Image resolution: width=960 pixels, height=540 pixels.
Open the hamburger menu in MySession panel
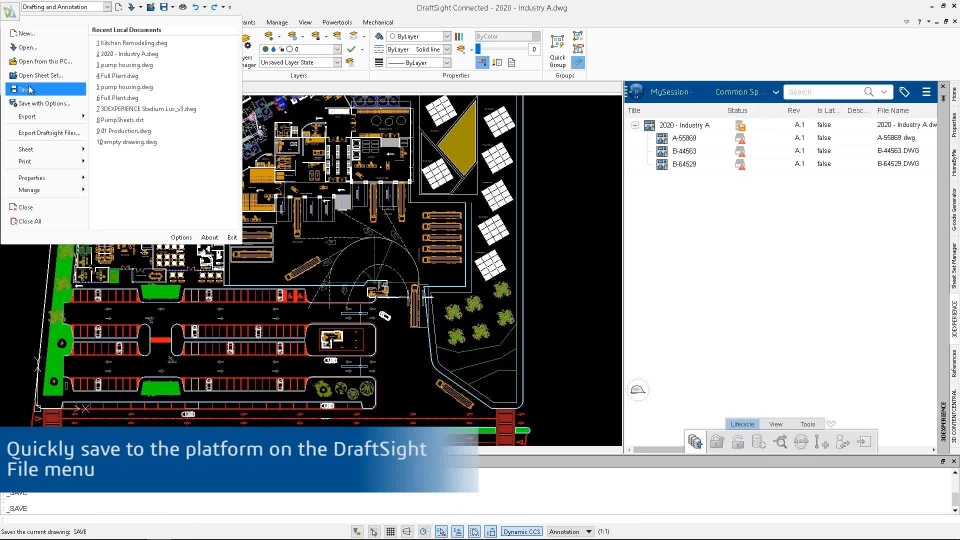tap(926, 92)
